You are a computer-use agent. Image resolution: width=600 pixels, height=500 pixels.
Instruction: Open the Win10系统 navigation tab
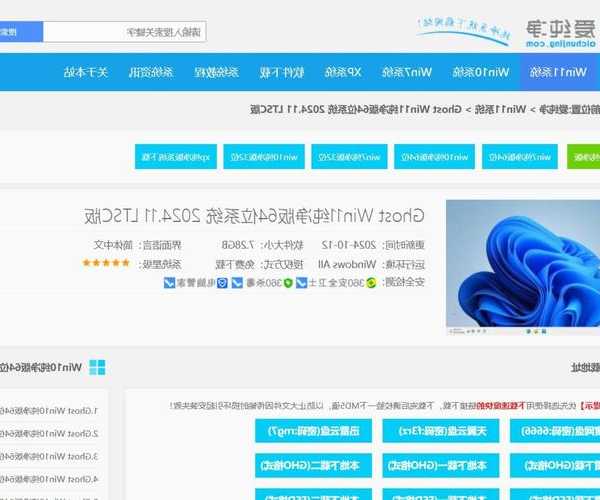480,72
